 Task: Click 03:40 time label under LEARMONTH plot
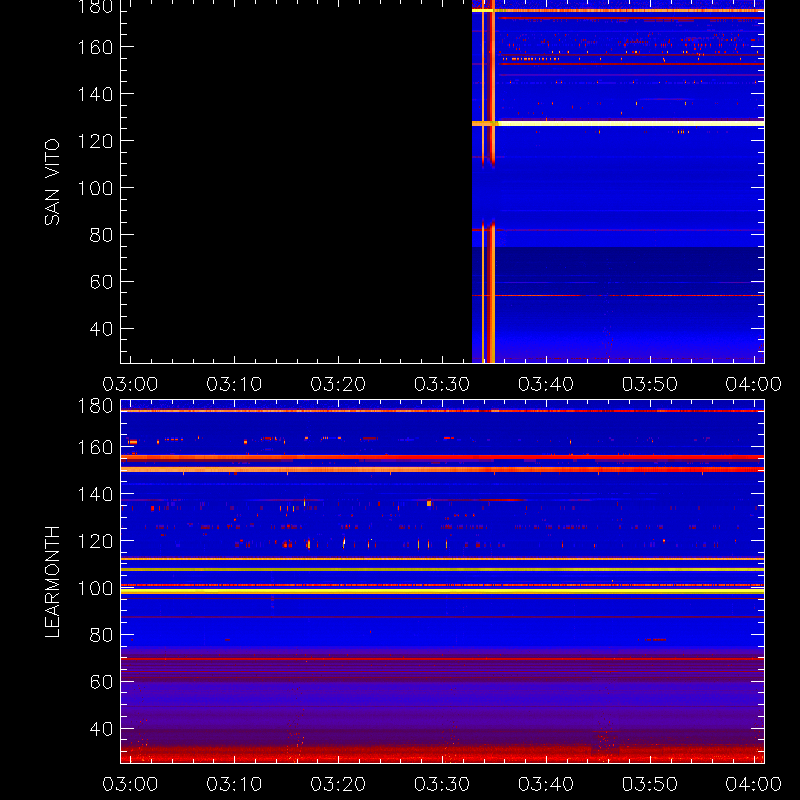(546, 784)
